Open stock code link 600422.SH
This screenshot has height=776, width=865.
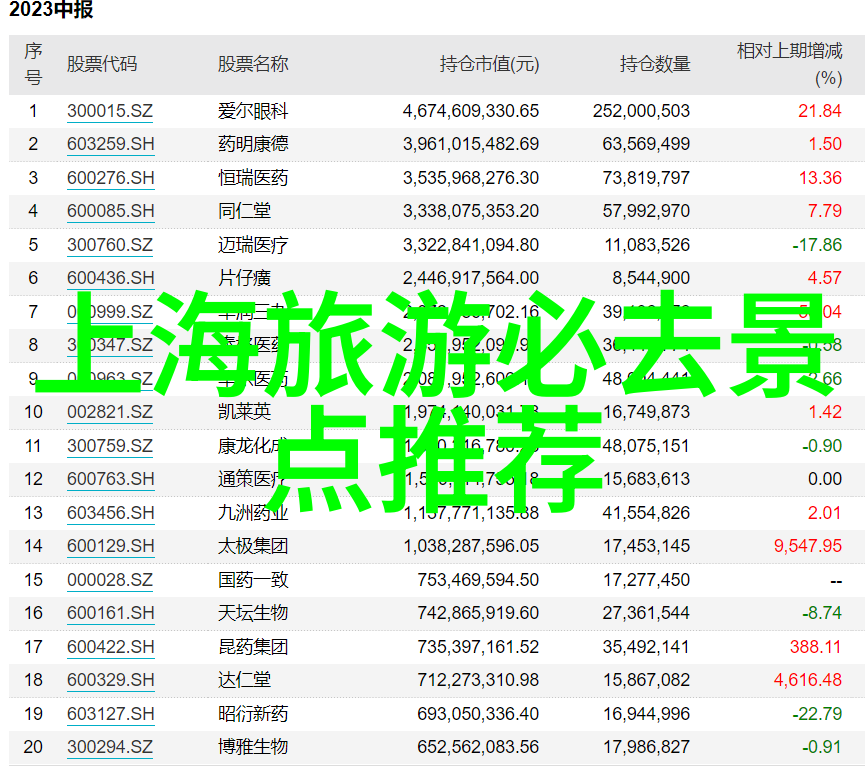click(x=110, y=647)
